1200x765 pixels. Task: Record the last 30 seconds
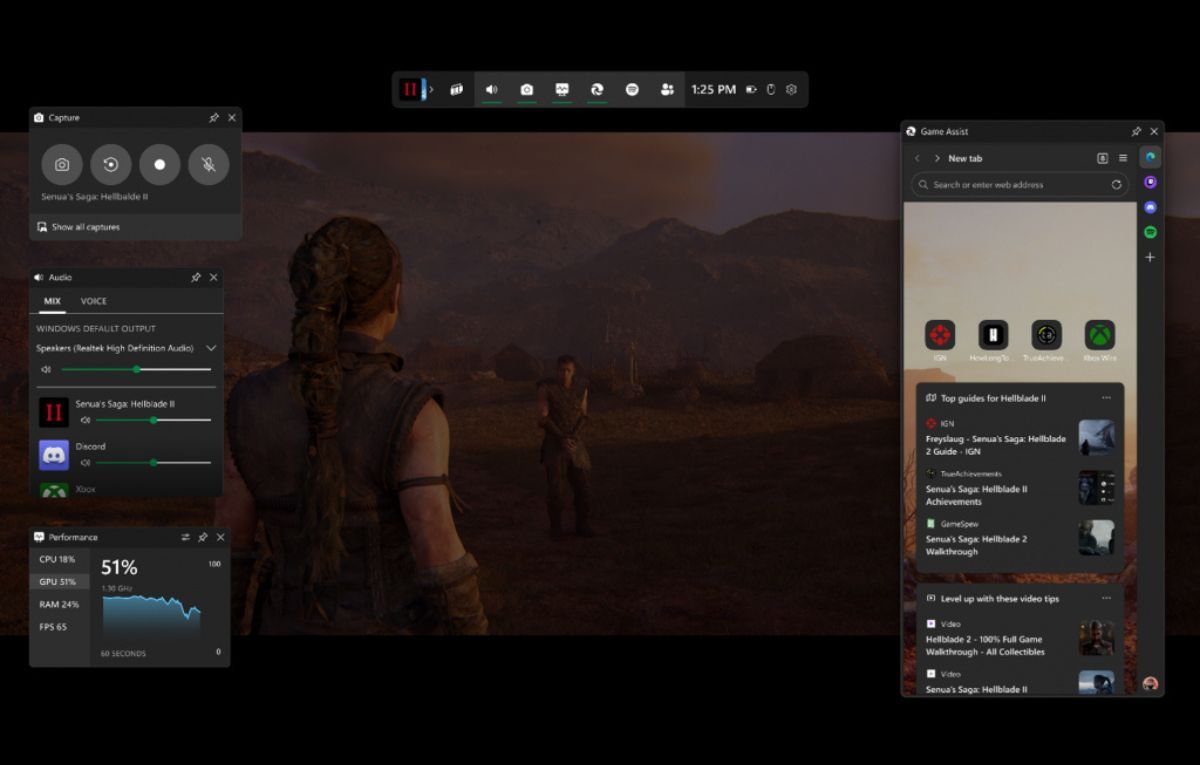coord(111,164)
